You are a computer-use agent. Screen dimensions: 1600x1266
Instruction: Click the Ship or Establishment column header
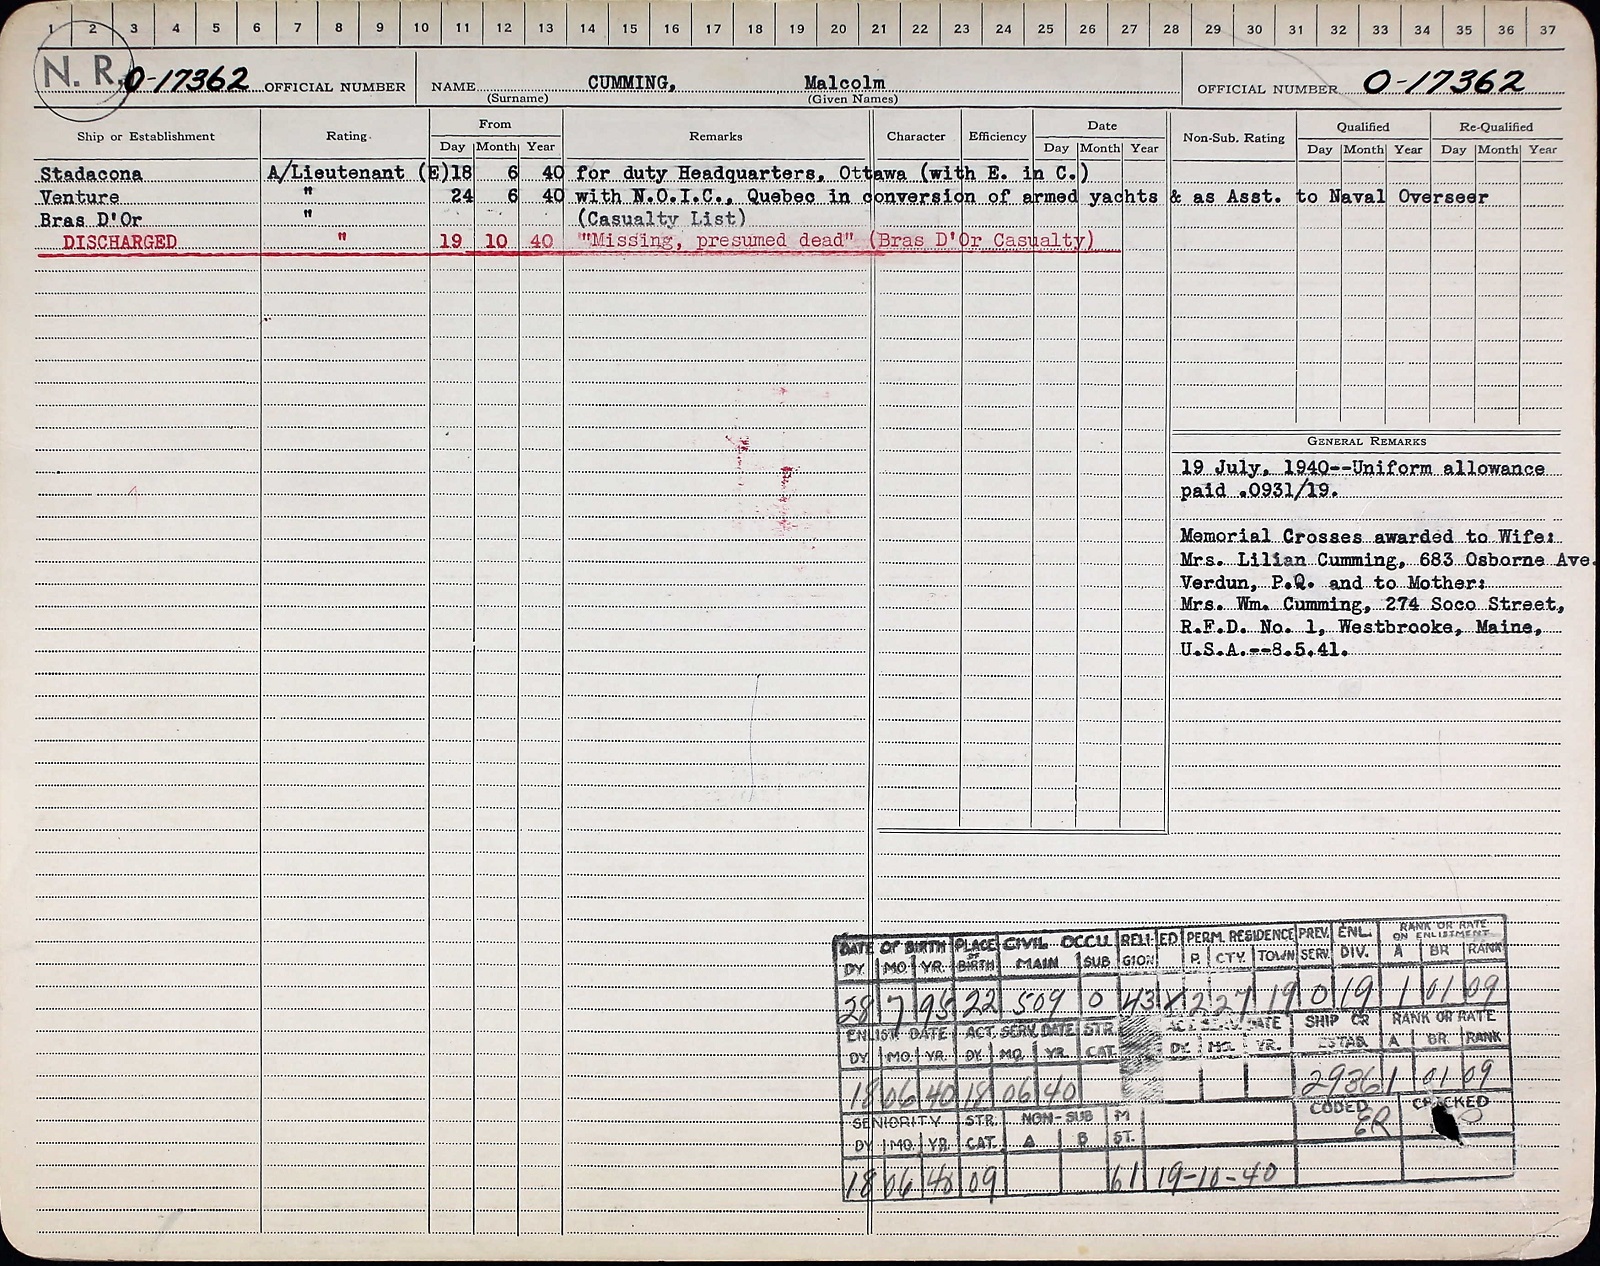coord(146,136)
